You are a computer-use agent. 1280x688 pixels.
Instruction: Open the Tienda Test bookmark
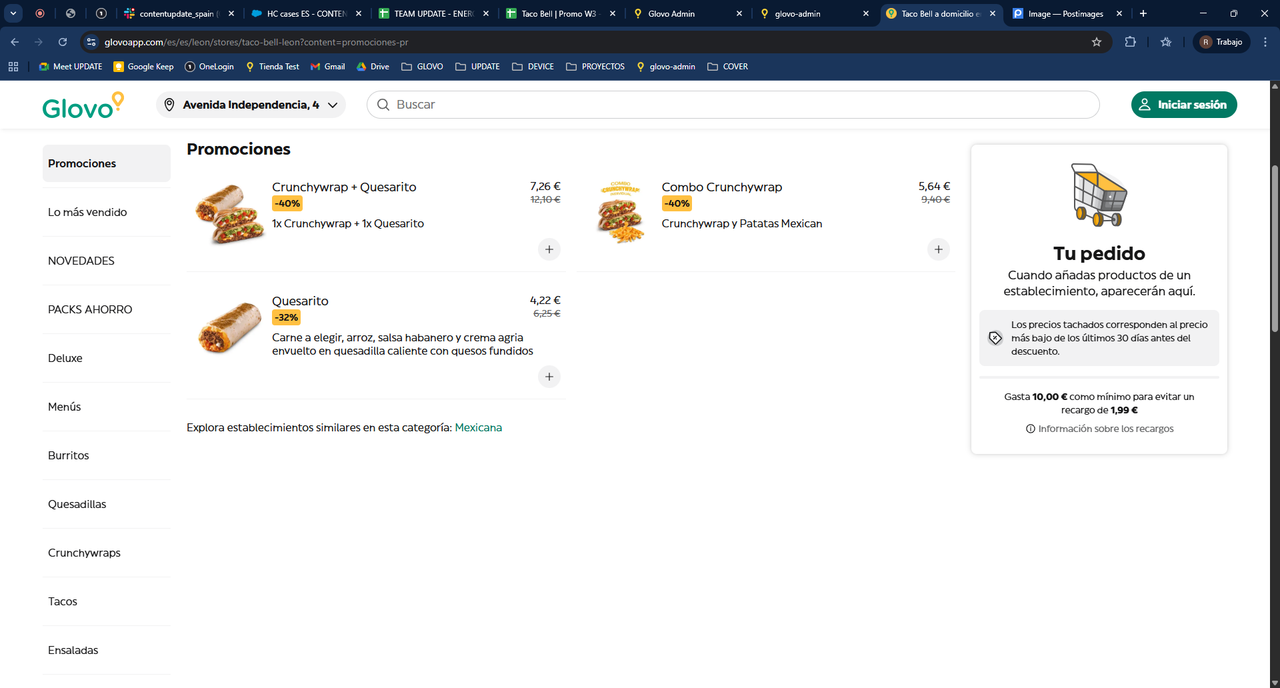[272, 67]
